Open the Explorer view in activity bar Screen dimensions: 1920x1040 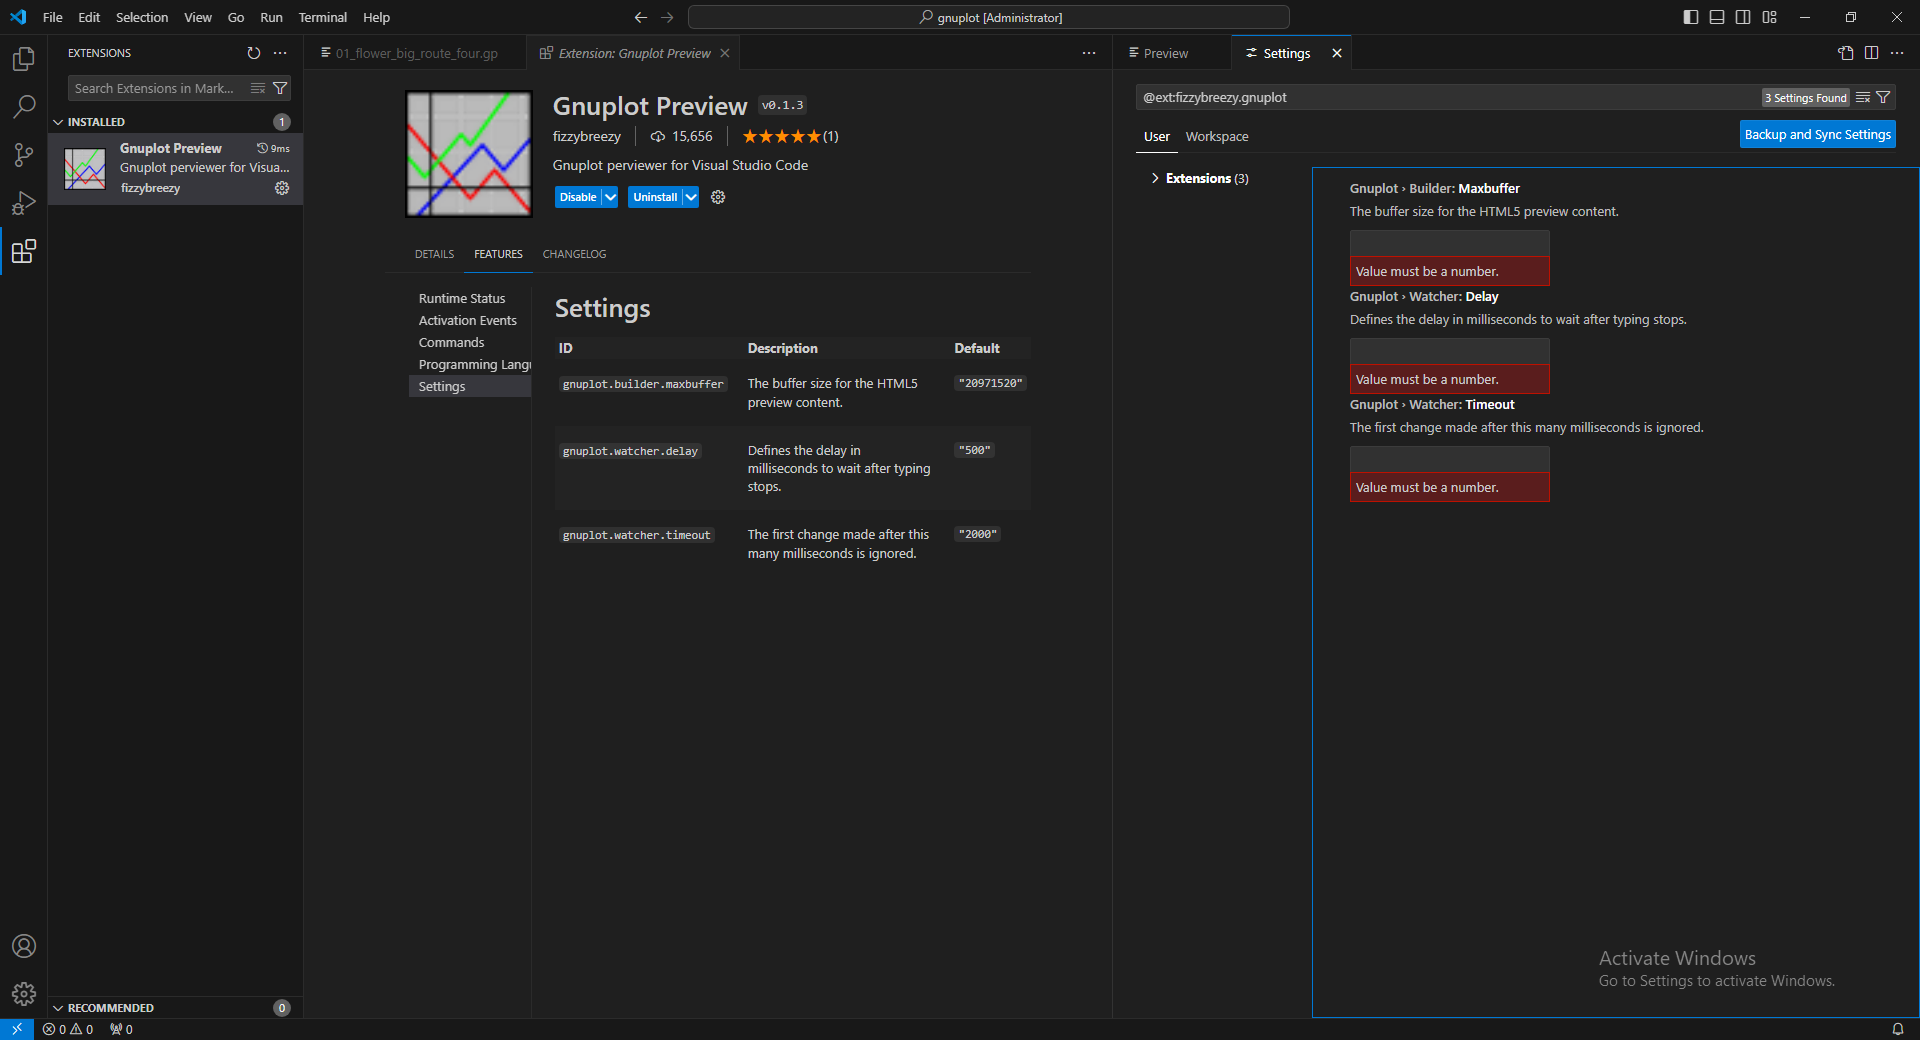(x=24, y=59)
